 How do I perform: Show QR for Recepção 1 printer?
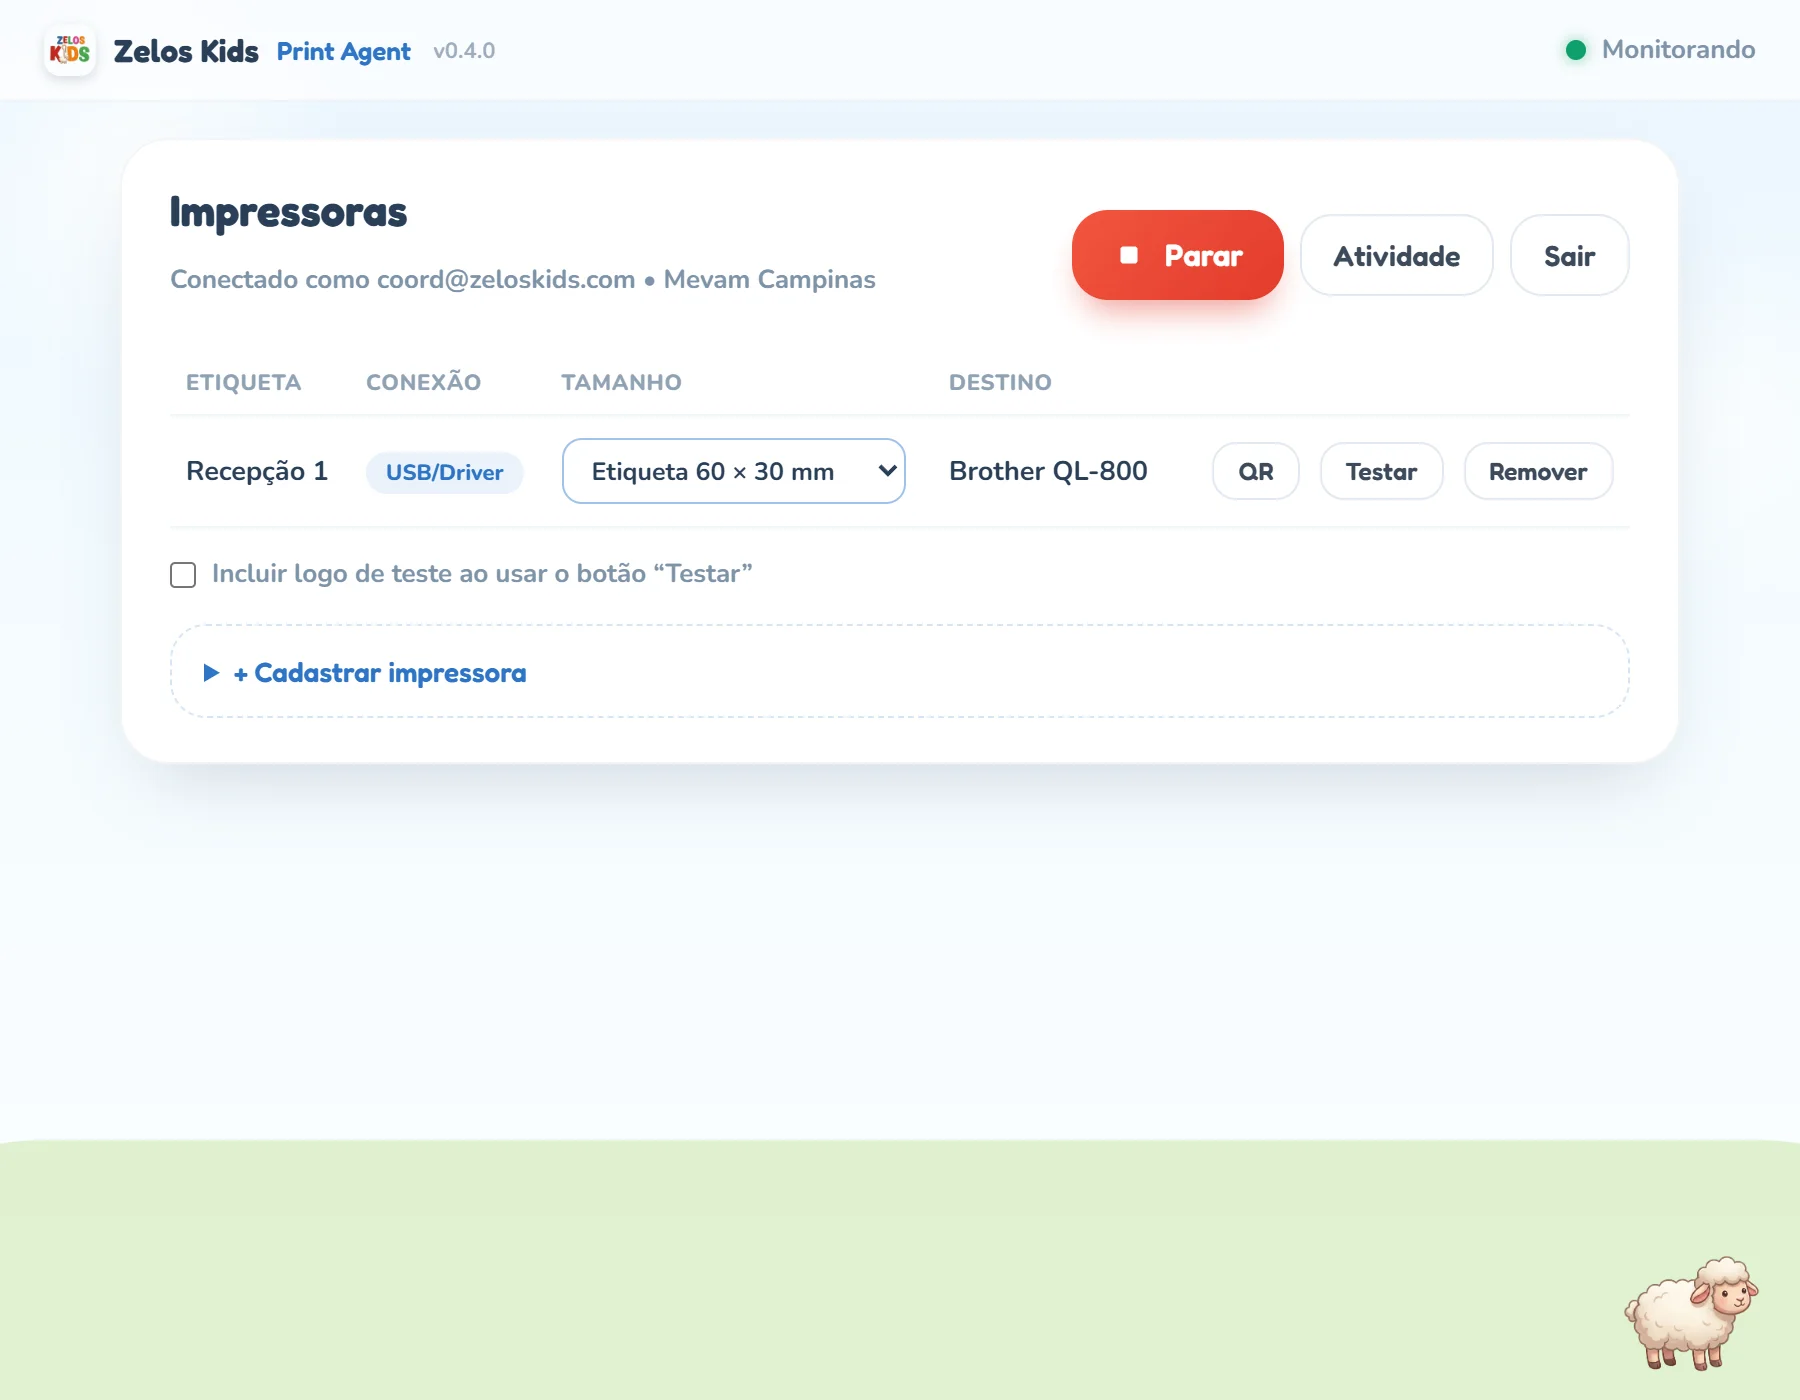[1256, 471]
